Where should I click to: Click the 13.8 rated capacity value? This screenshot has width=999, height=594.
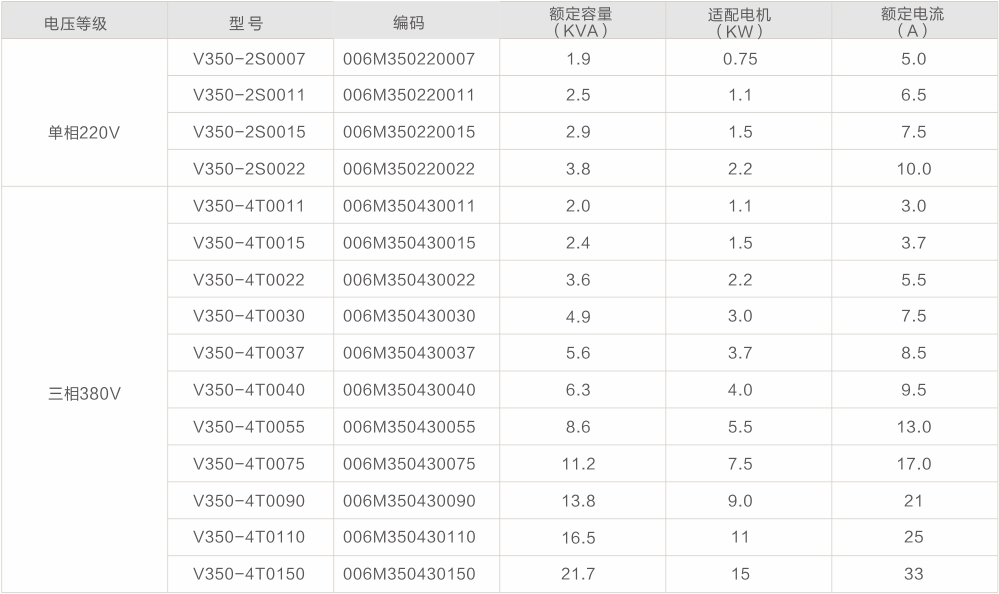578,501
